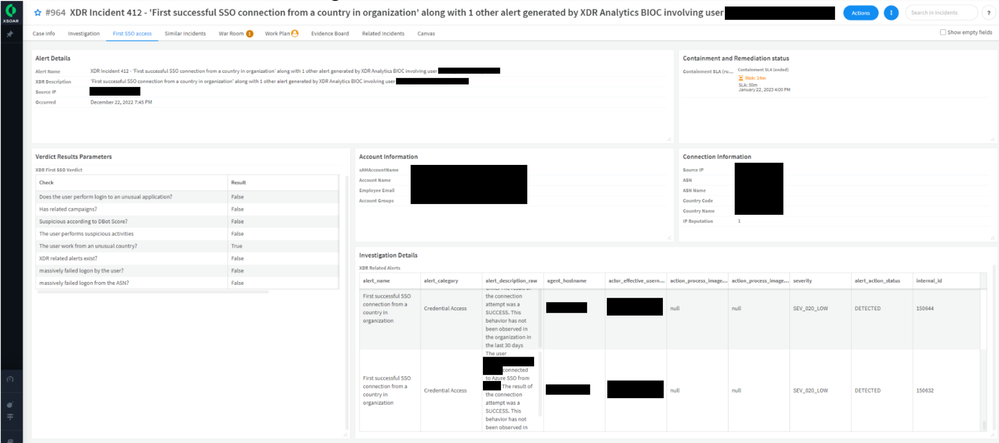Click the SLA date January 22, 2023 4:00 PM
The image size is (999, 443).
[x=764, y=90]
